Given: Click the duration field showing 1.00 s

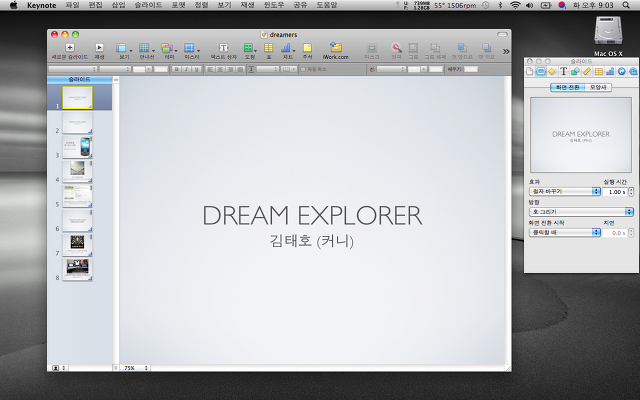Looking at the screenshot, I should tap(615, 191).
